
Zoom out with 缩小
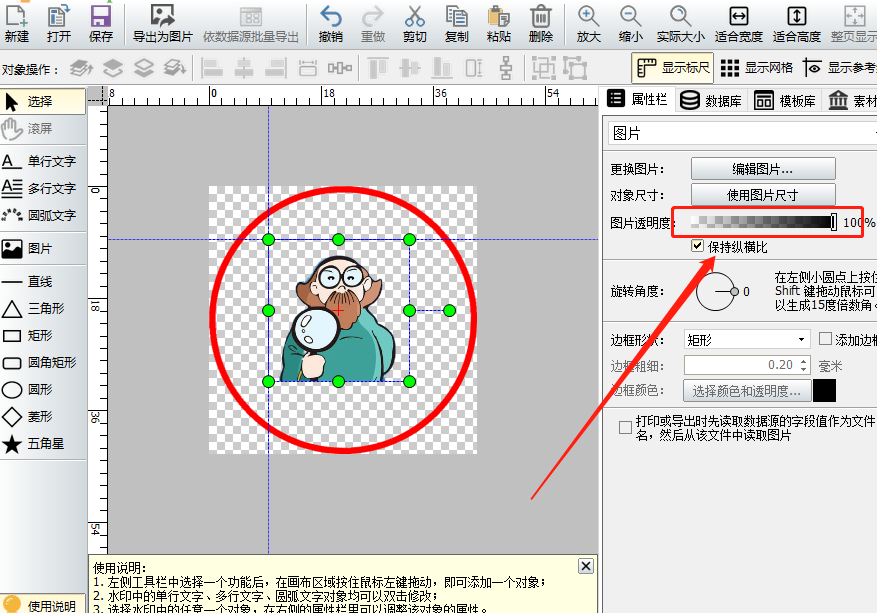pos(630,23)
